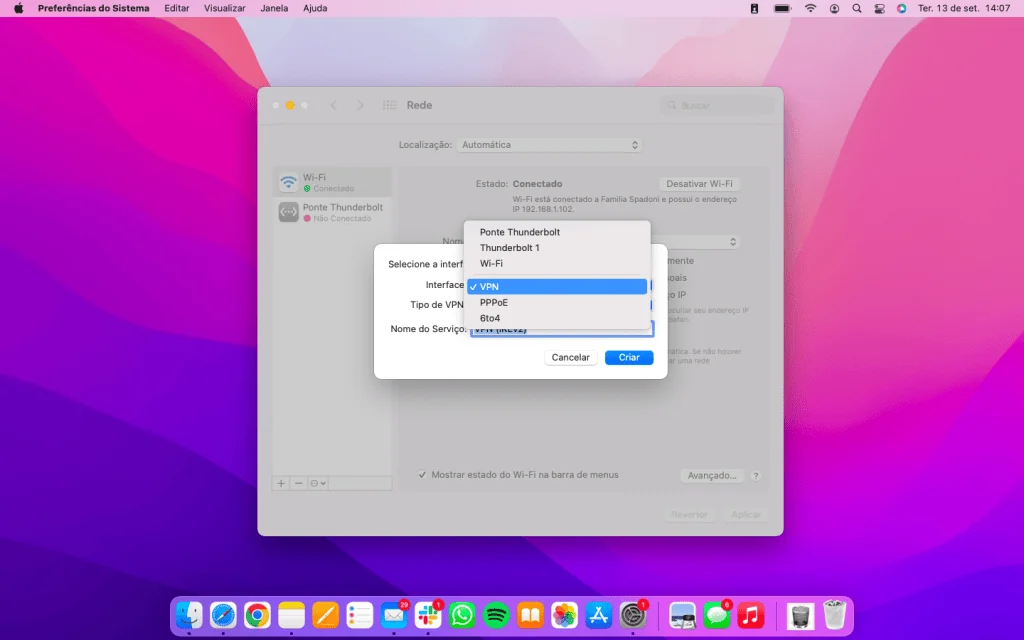The width and height of the screenshot is (1024, 640).
Task: Open network help with question mark icon
Action: point(756,475)
